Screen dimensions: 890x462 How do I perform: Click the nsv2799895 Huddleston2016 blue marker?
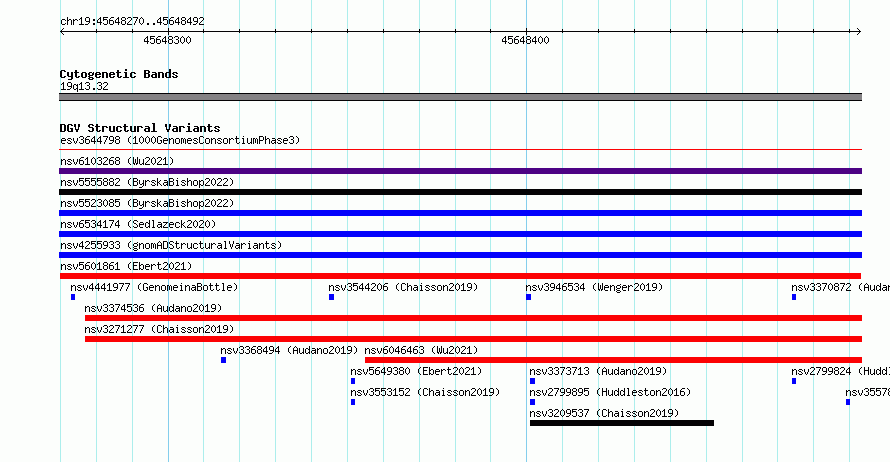tap(532, 402)
